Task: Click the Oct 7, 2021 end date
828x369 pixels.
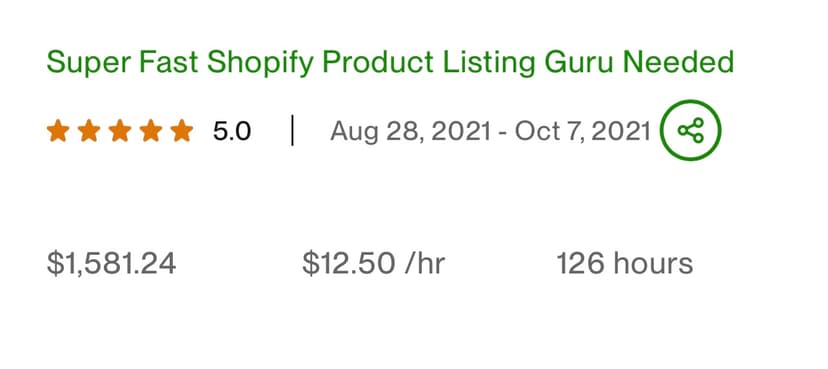Action: (x=582, y=131)
